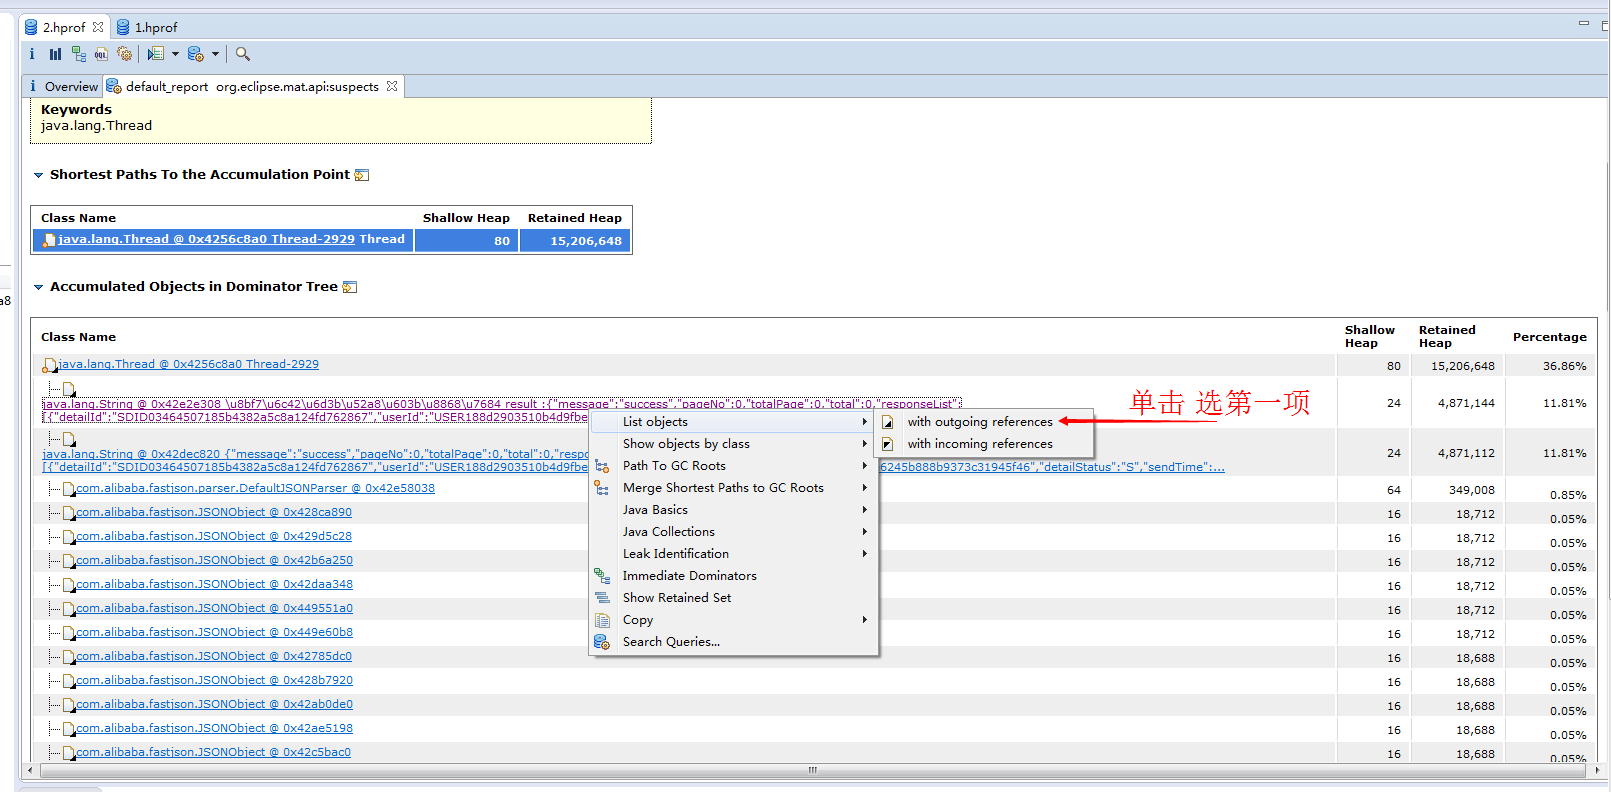Open the Query Browser toolbar icon
This screenshot has width=1611, height=792.
[196, 54]
